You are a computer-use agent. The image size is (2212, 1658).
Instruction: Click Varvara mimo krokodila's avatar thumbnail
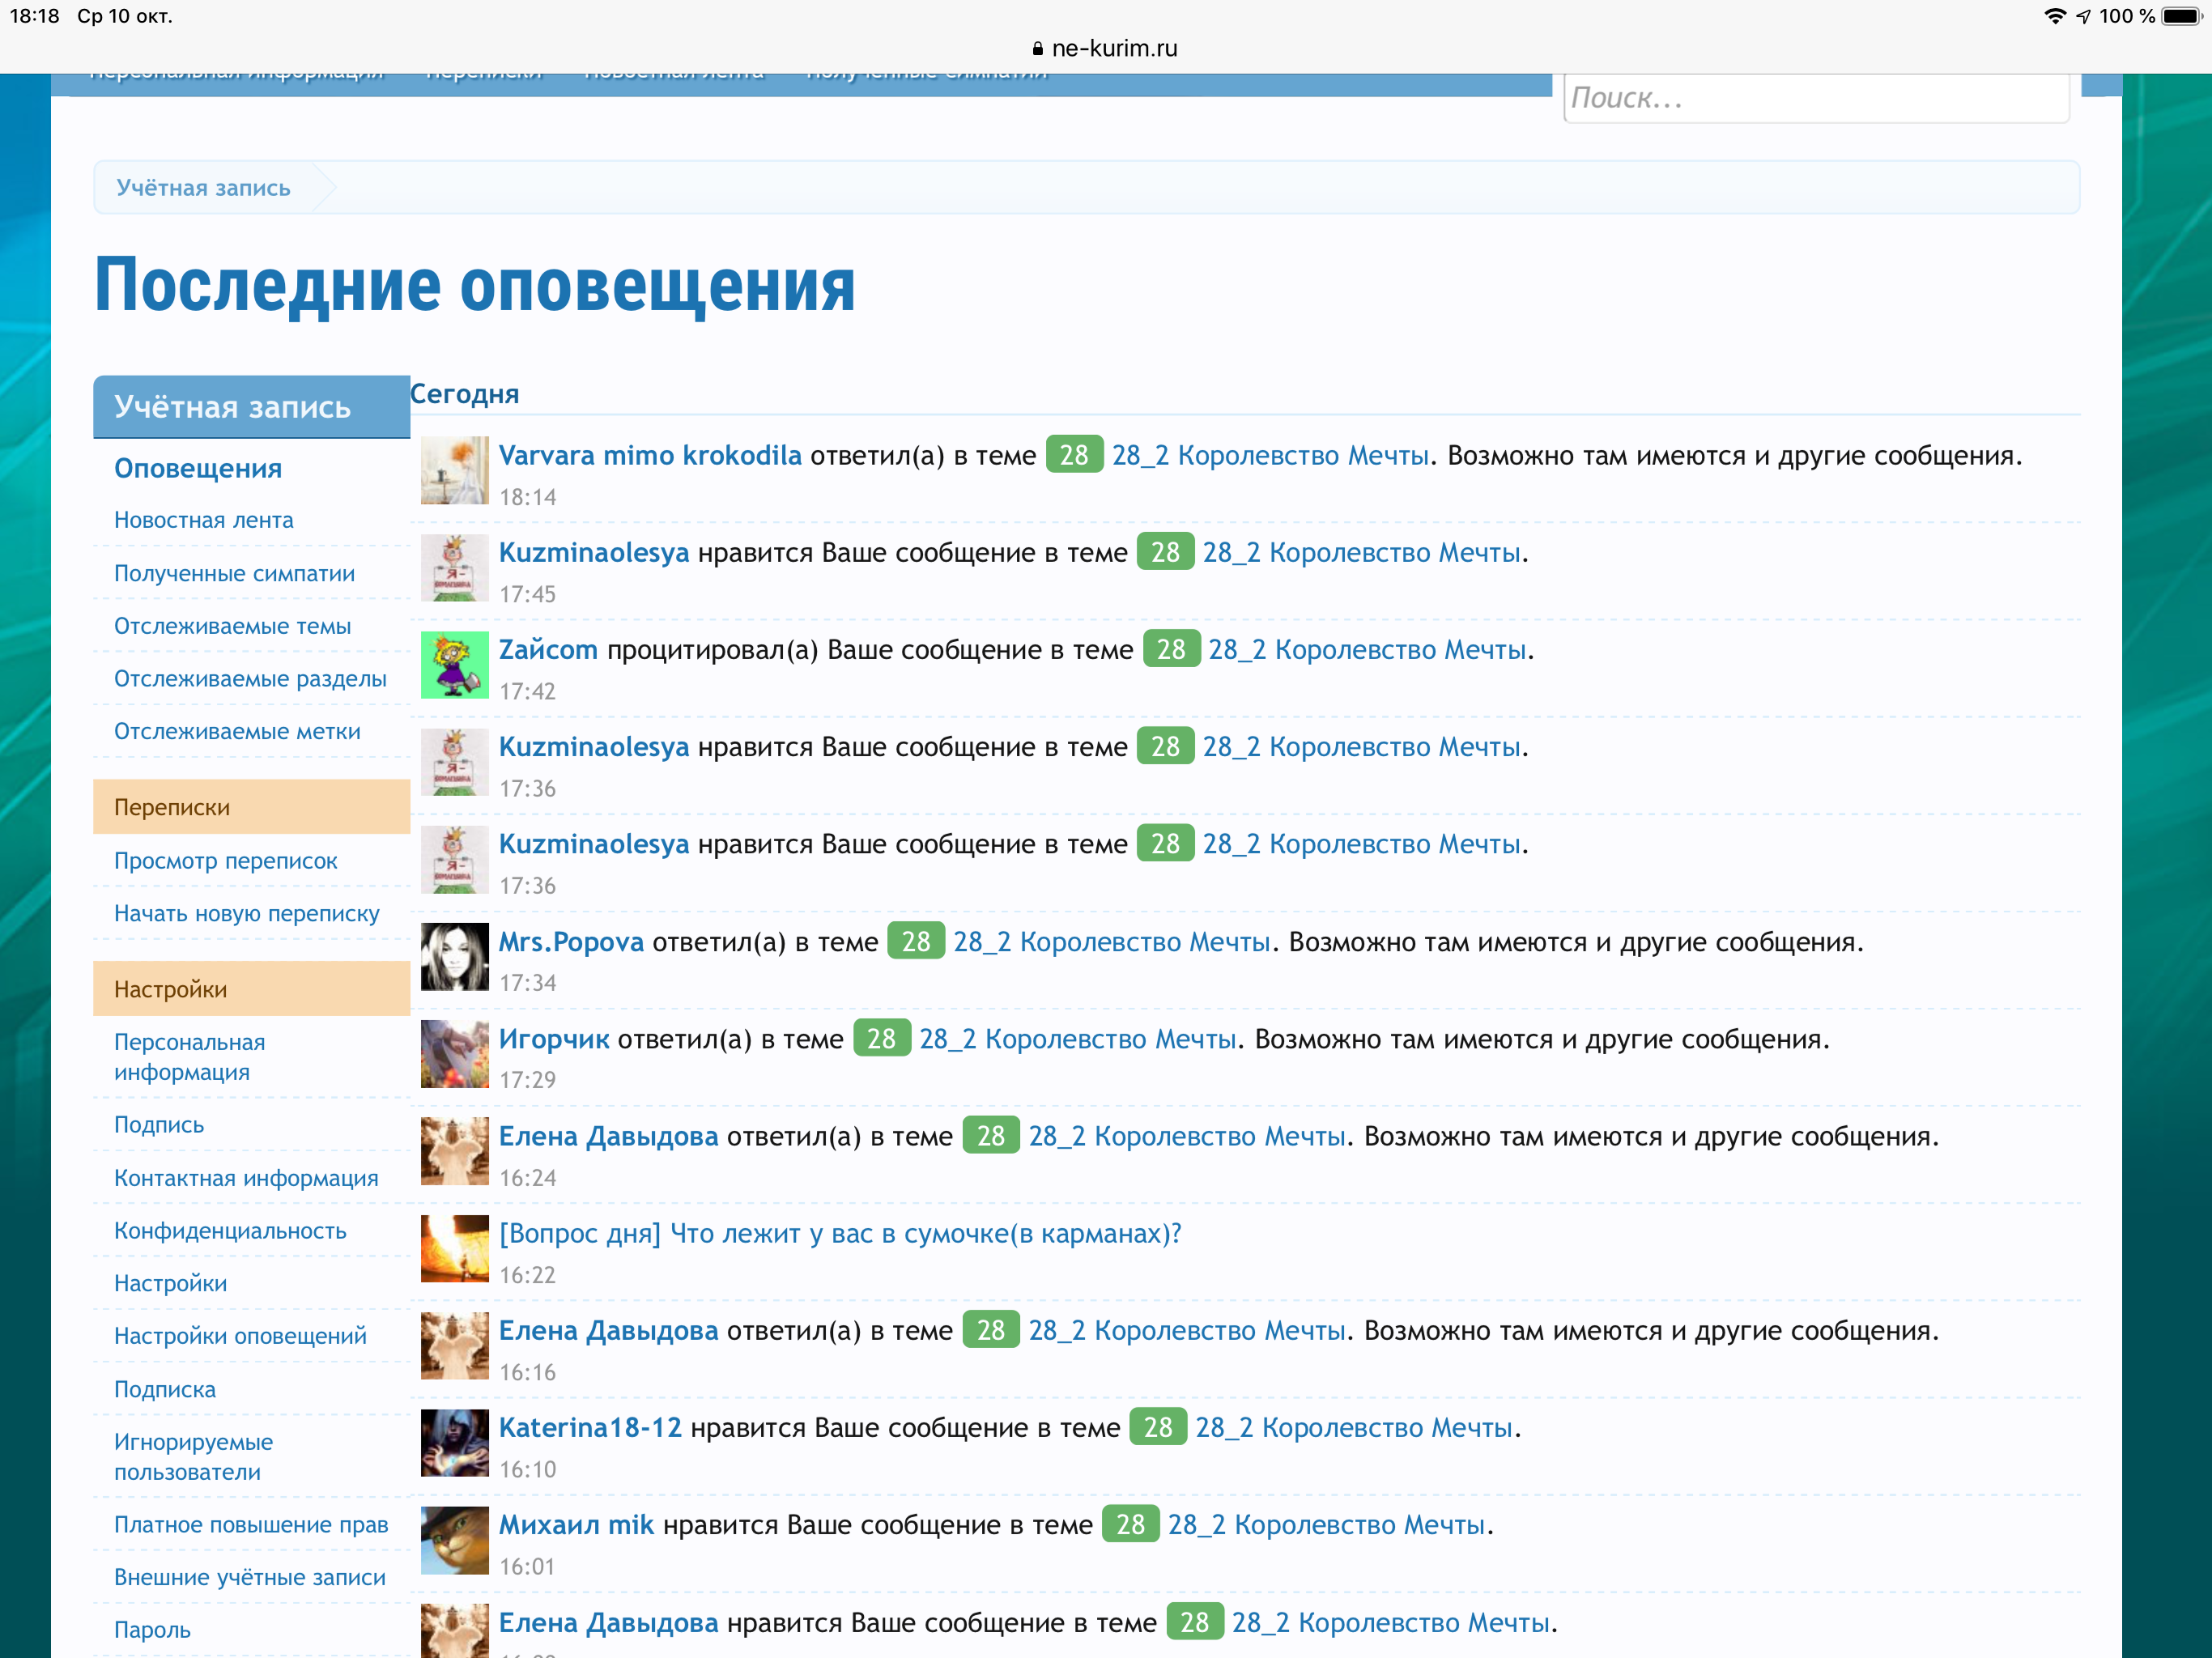(x=454, y=470)
